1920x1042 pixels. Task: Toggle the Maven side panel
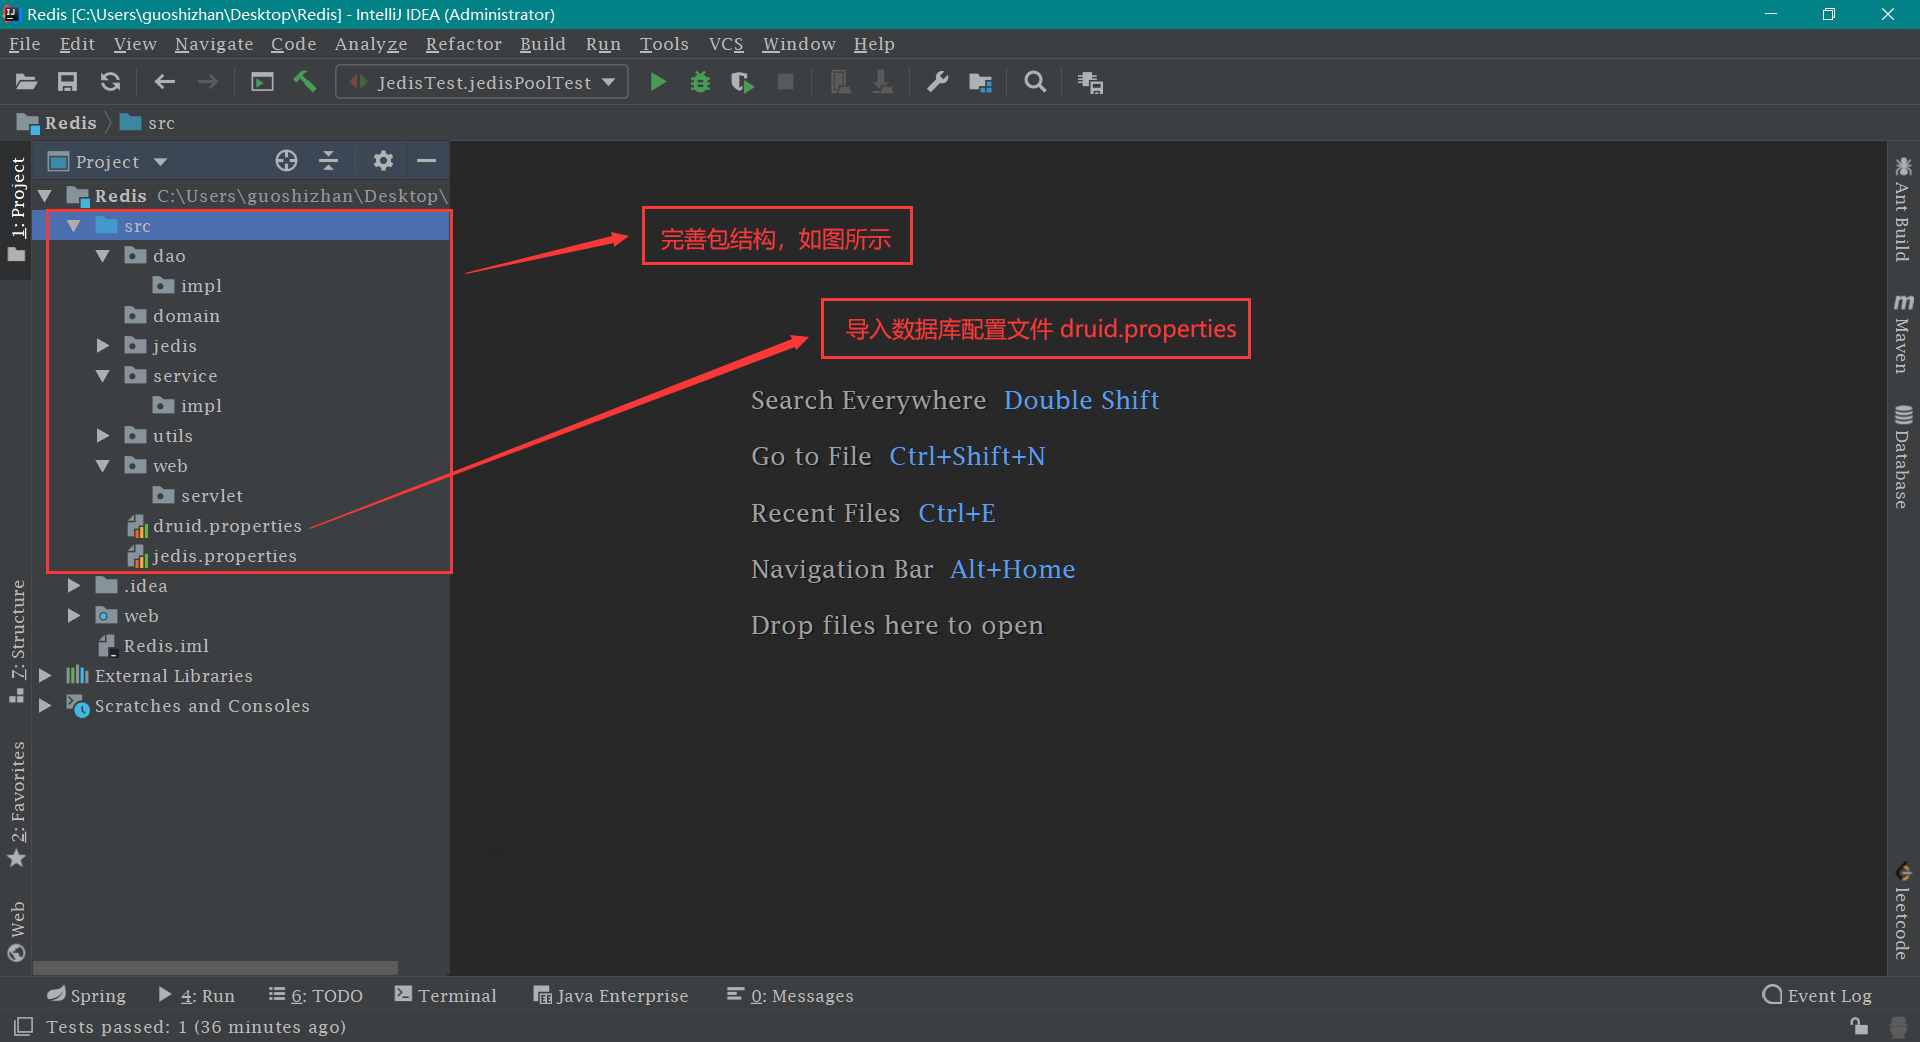(1902, 334)
